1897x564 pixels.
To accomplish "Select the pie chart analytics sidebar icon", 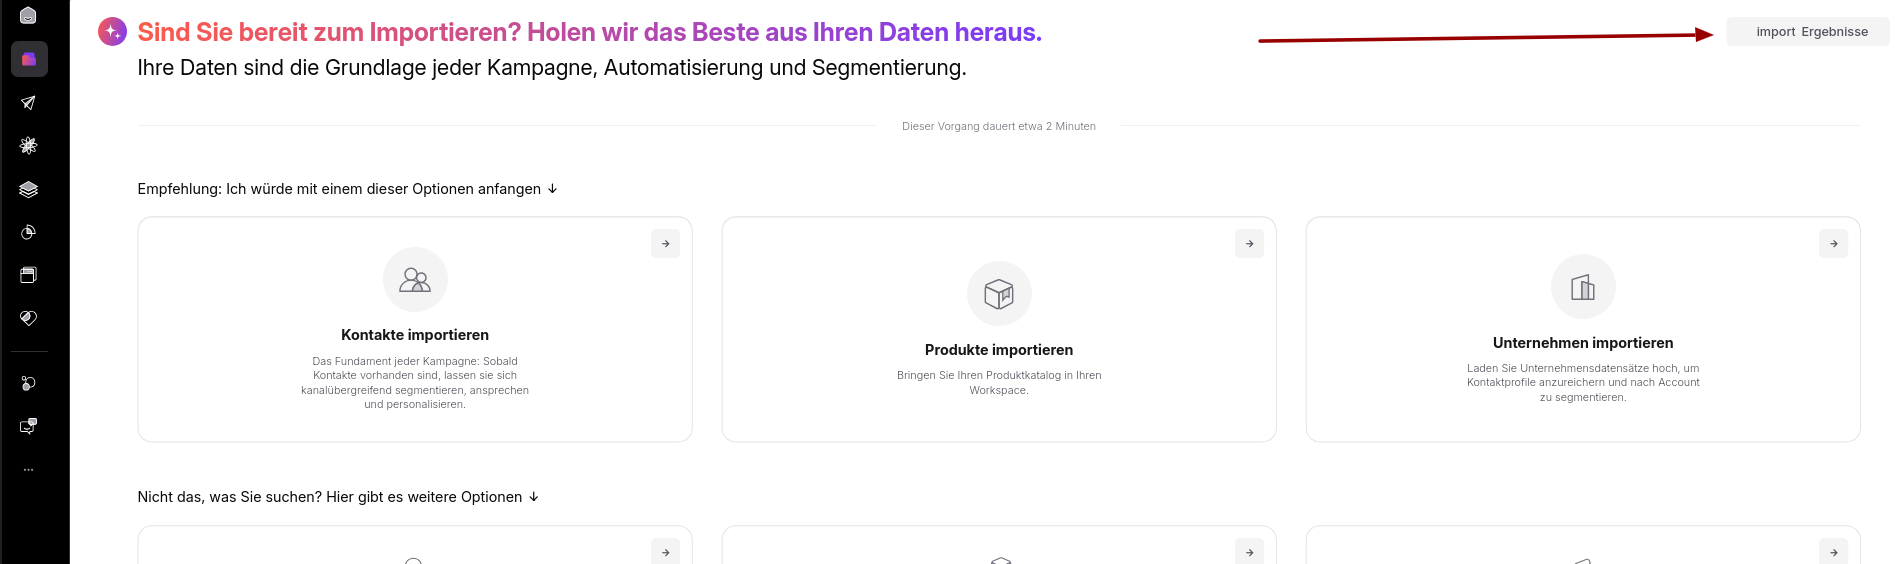I will pos(29,232).
